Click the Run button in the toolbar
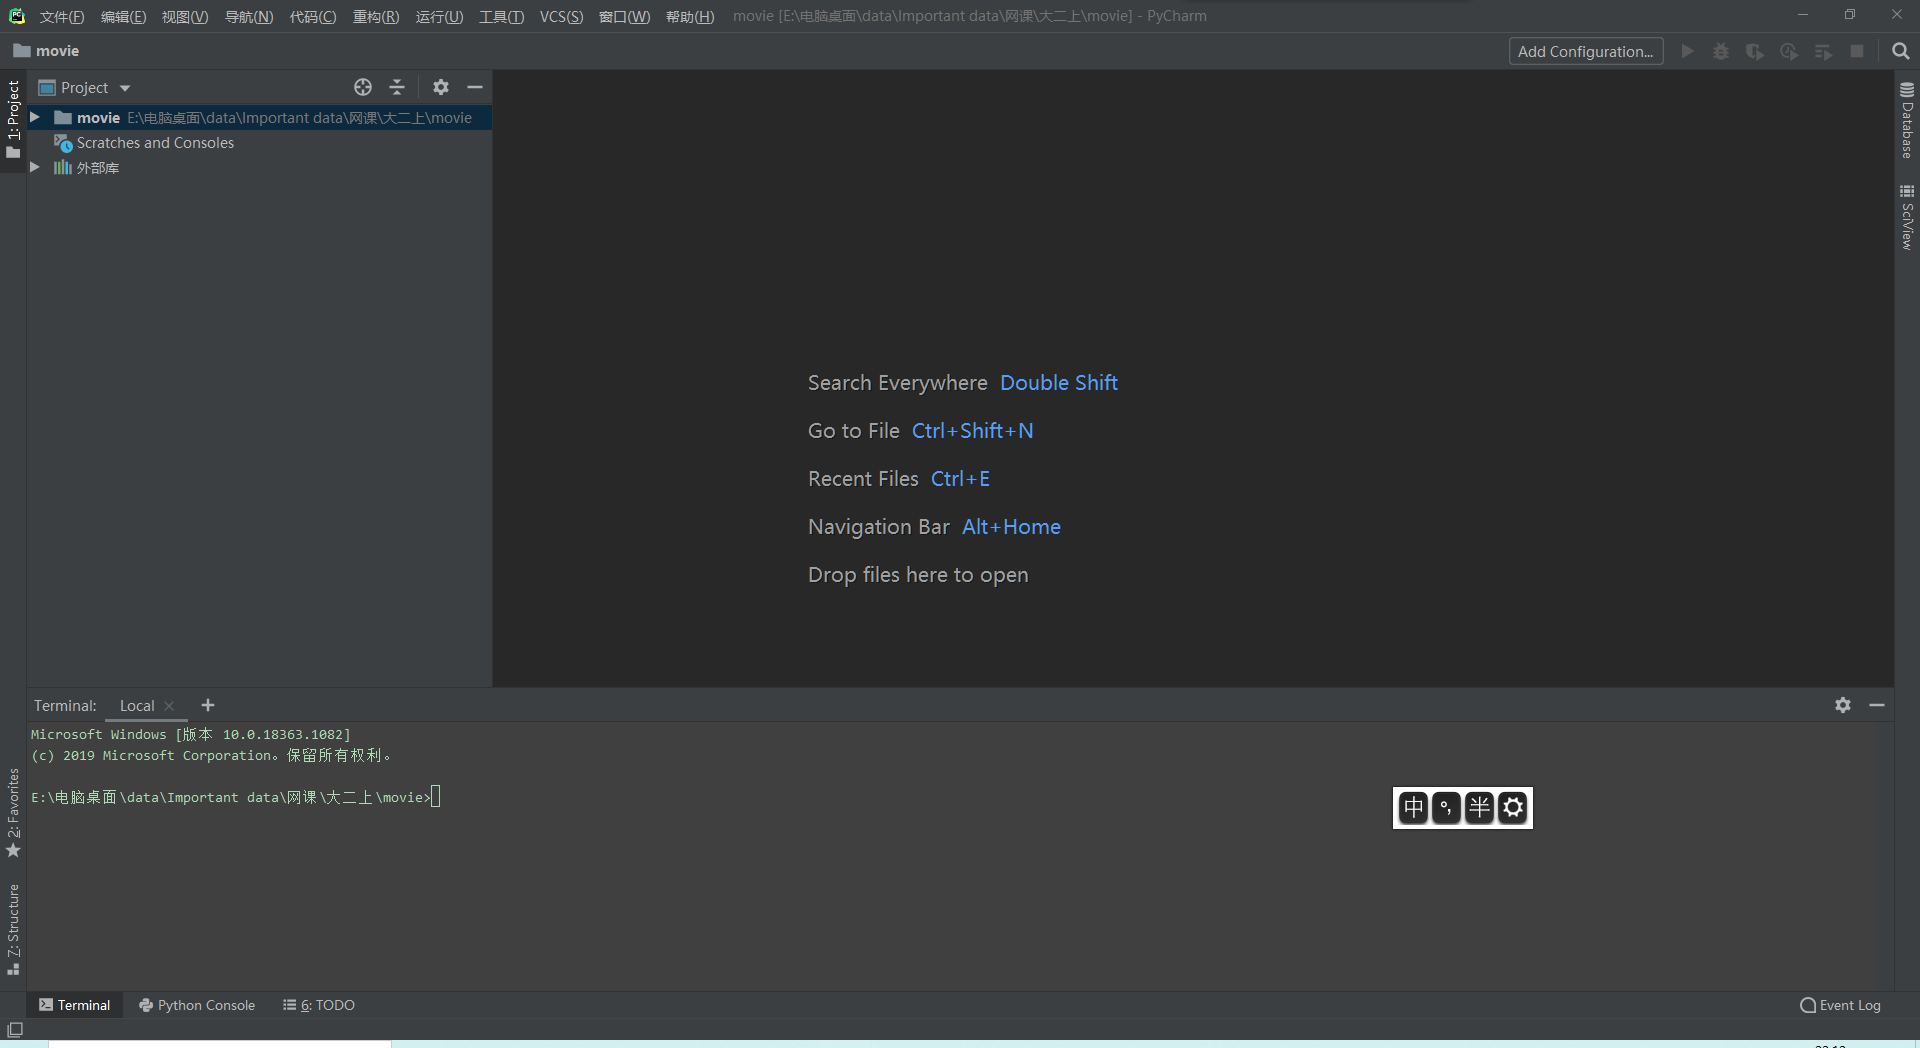The width and height of the screenshot is (1920, 1048). [1687, 51]
